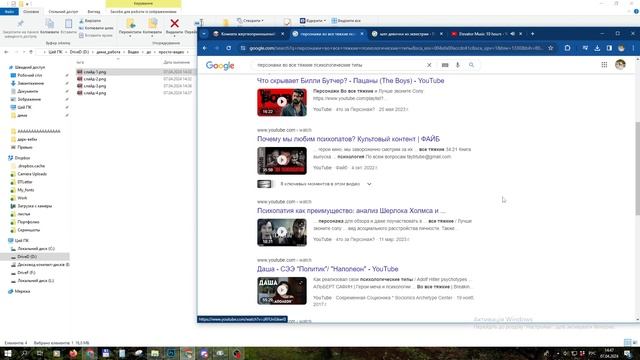Open 'Почему мы любим психопатов' result

(349, 139)
